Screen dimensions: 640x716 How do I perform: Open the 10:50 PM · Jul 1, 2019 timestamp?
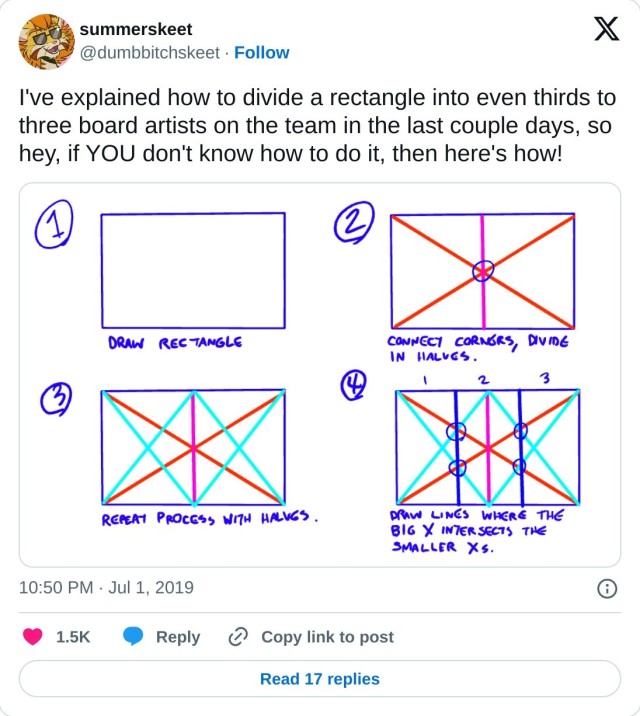[106, 588]
